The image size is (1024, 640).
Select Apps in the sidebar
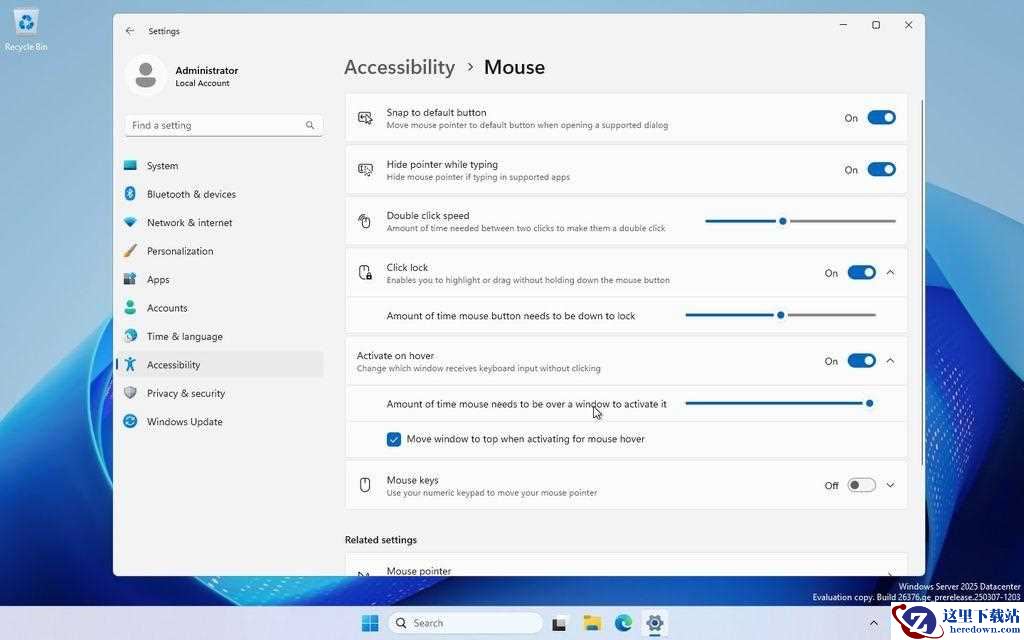click(220, 280)
